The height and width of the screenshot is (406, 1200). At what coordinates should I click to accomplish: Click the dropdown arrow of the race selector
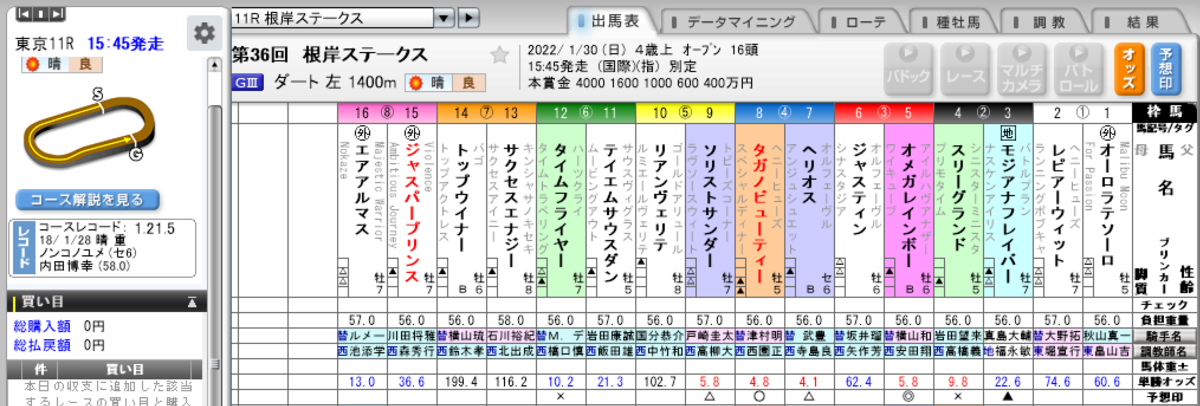tap(444, 18)
